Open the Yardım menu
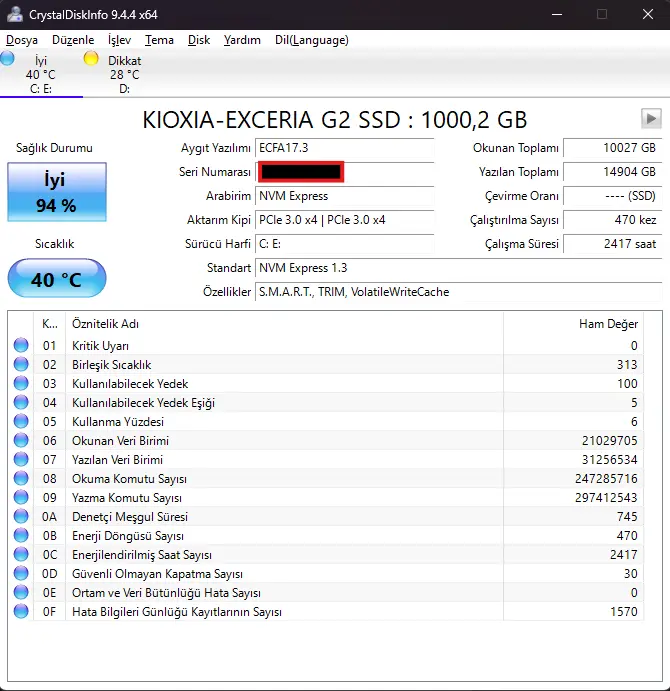 point(242,40)
